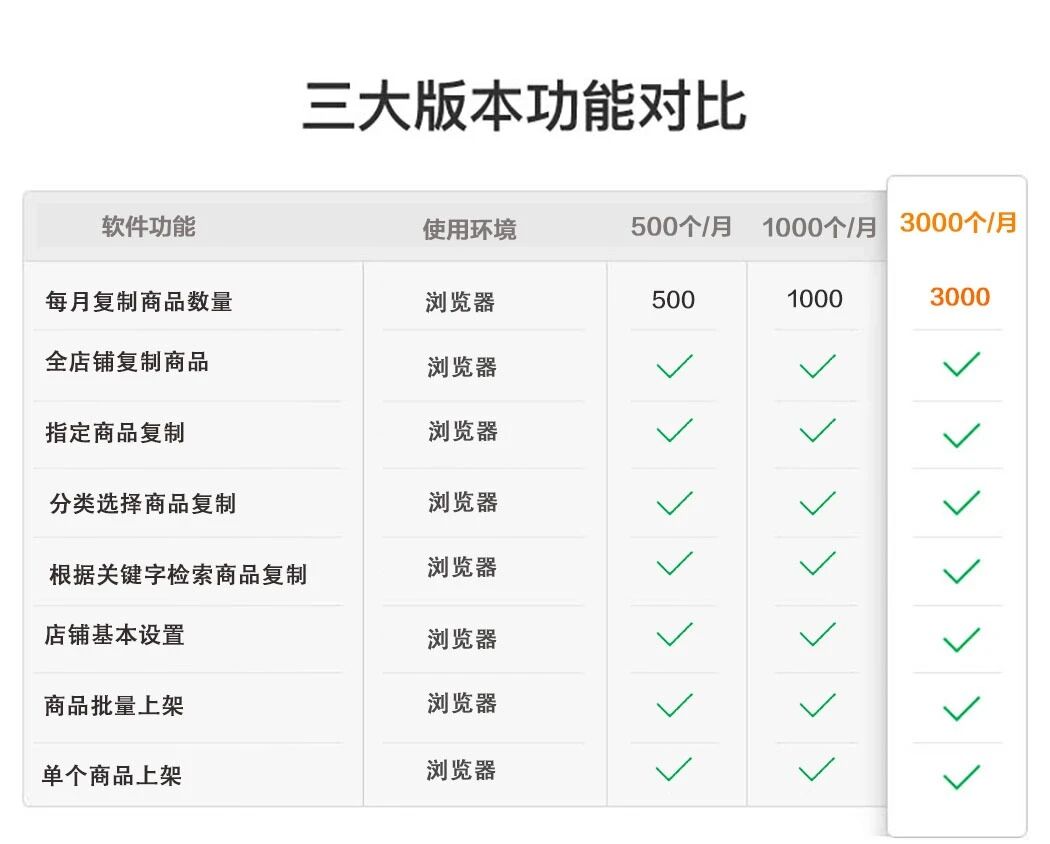Click the checkmark for 分类选择商品复制 in 3000个/月 column
This screenshot has height=844, width=1050.
(956, 501)
